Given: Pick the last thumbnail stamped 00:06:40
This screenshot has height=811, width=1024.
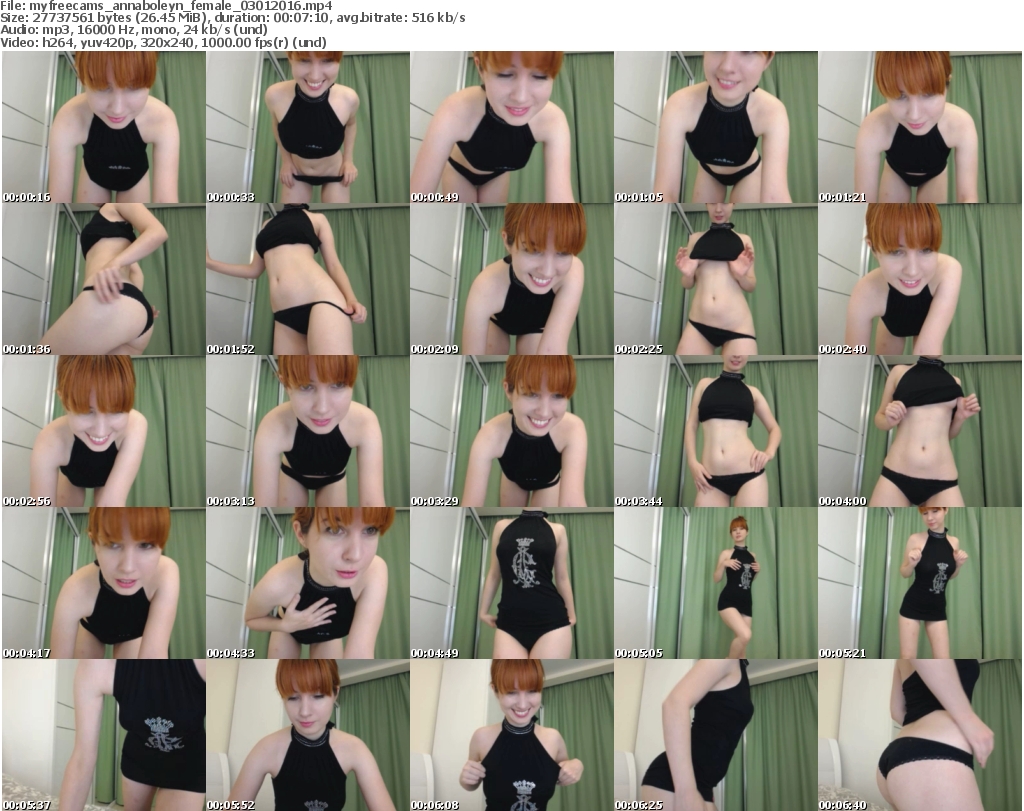Looking at the screenshot, I should 920,735.
